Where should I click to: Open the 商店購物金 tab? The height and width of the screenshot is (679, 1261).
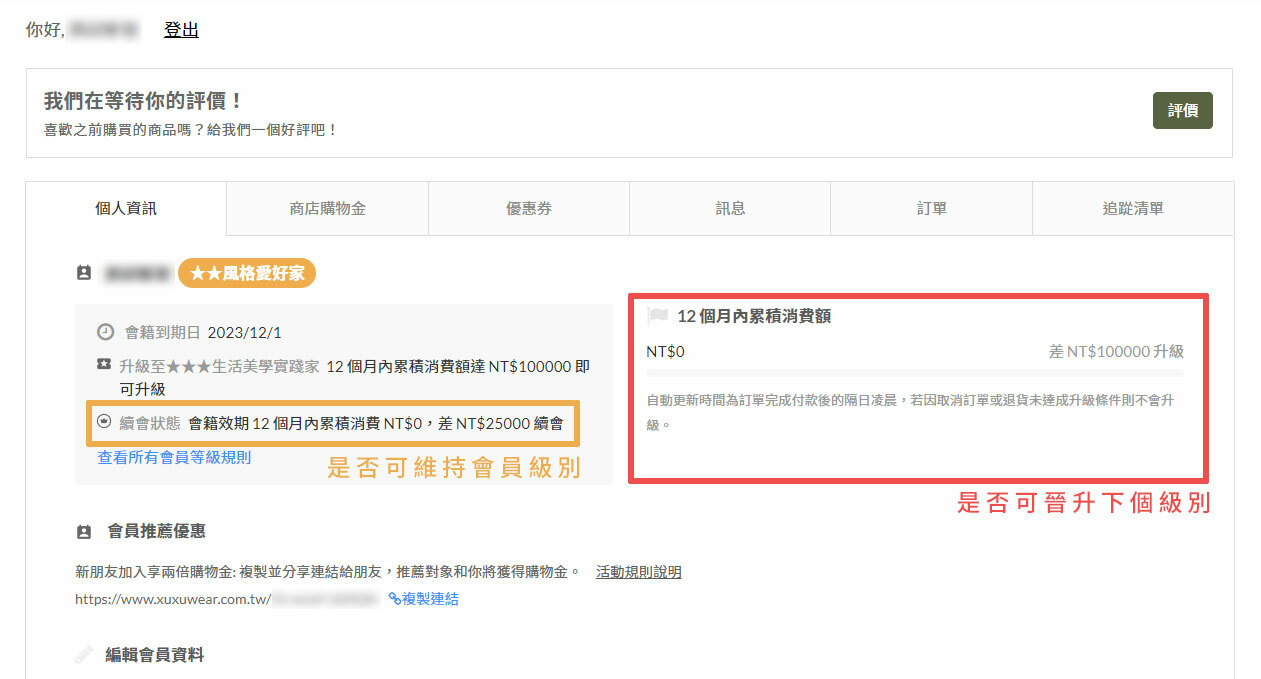[327, 209]
